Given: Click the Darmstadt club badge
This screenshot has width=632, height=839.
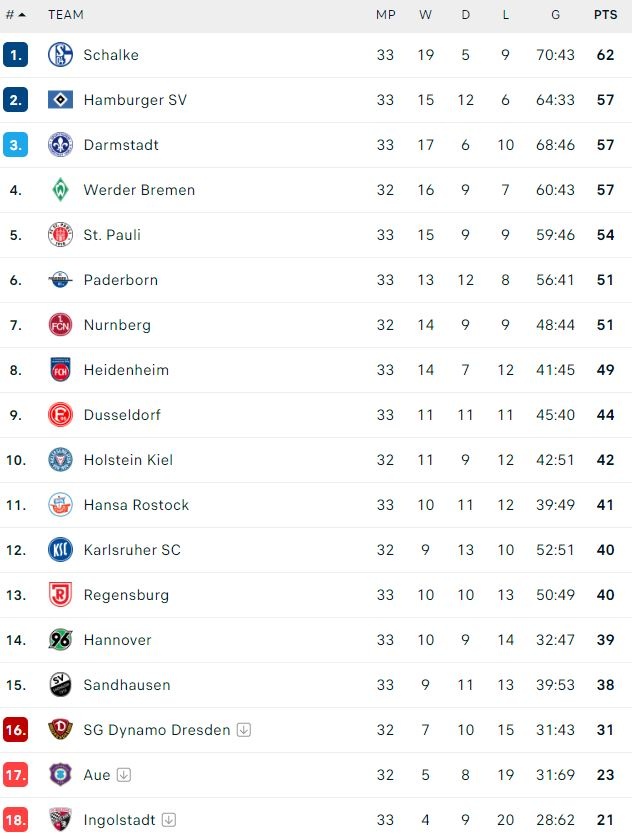Looking at the screenshot, I should (x=60, y=145).
